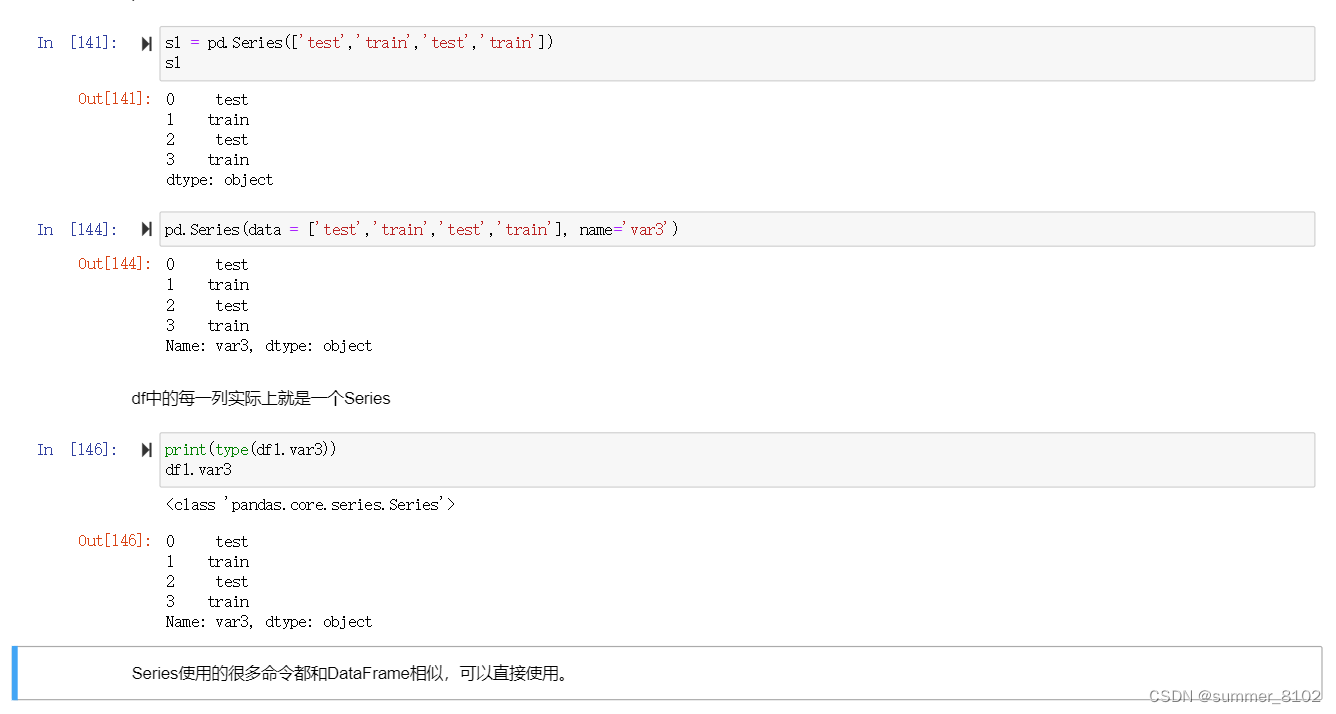Image resolution: width=1336 pixels, height=714 pixels.
Task: Click markdown text 'df中的每一列实际上就是一个Series'
Action: tap(261, 399)
